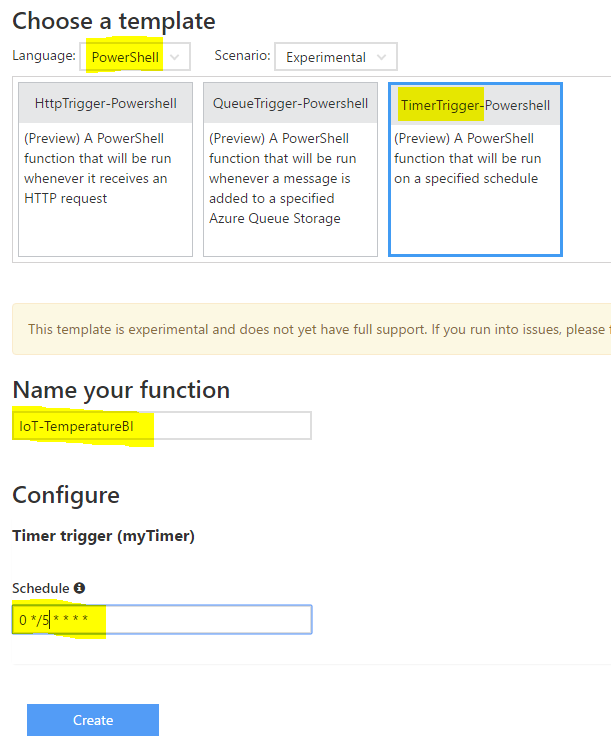Viewport: 611px width, 750px height.
Task: Click the "Choose a template" heading
Action: (113, 20)
